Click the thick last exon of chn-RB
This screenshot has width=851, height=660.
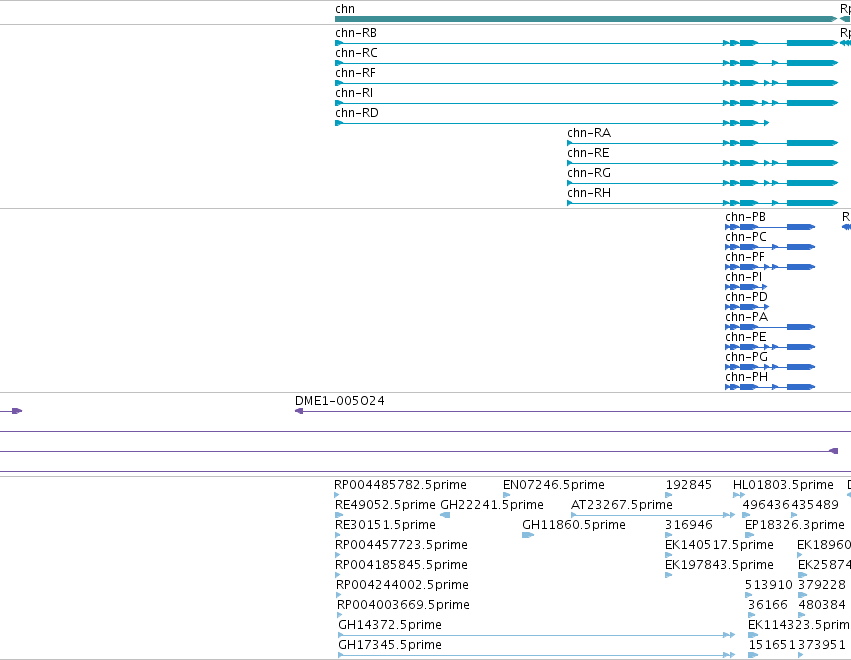pos(811,43)
